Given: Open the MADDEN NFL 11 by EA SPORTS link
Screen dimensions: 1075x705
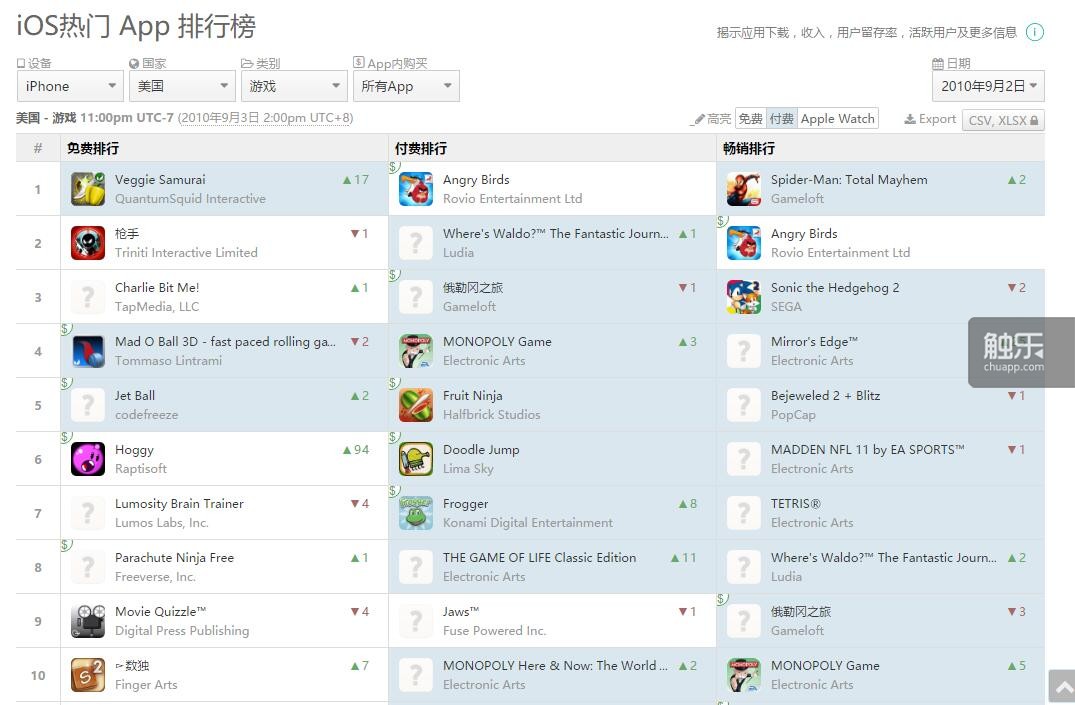Looking at the screenshot, I should pyautogui.click(x=867, y=450).
